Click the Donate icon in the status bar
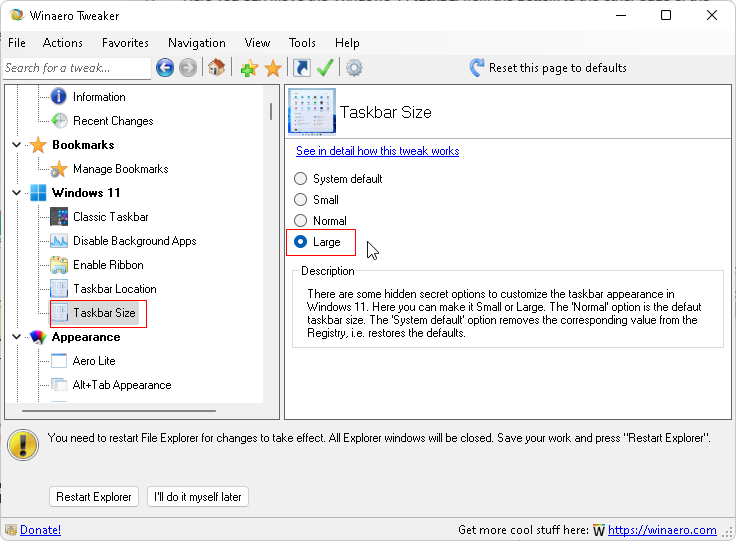Image resolution: width=736 pixels, height=541 pixels. click(x=11, y=530)
